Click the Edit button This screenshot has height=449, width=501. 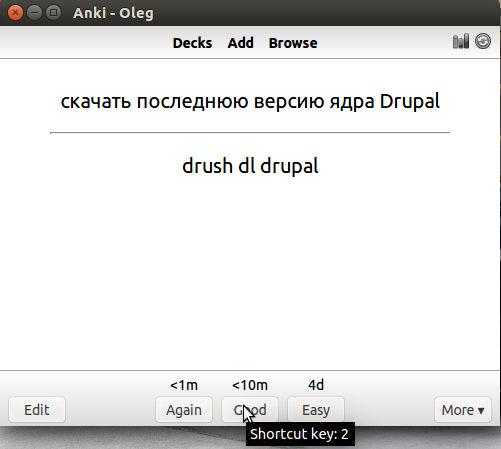click(x=37, y=410)
